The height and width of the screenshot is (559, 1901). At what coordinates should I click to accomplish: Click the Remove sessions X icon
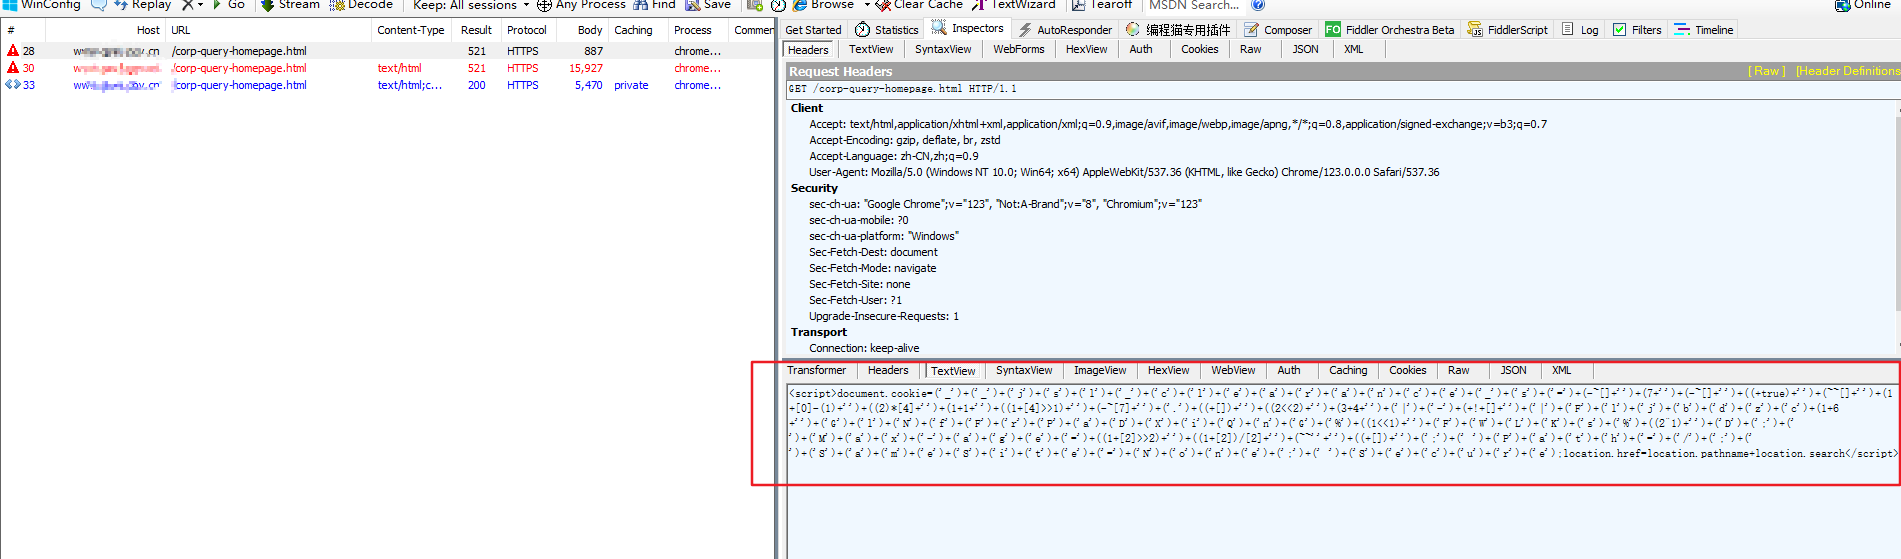tap(187, 5)
